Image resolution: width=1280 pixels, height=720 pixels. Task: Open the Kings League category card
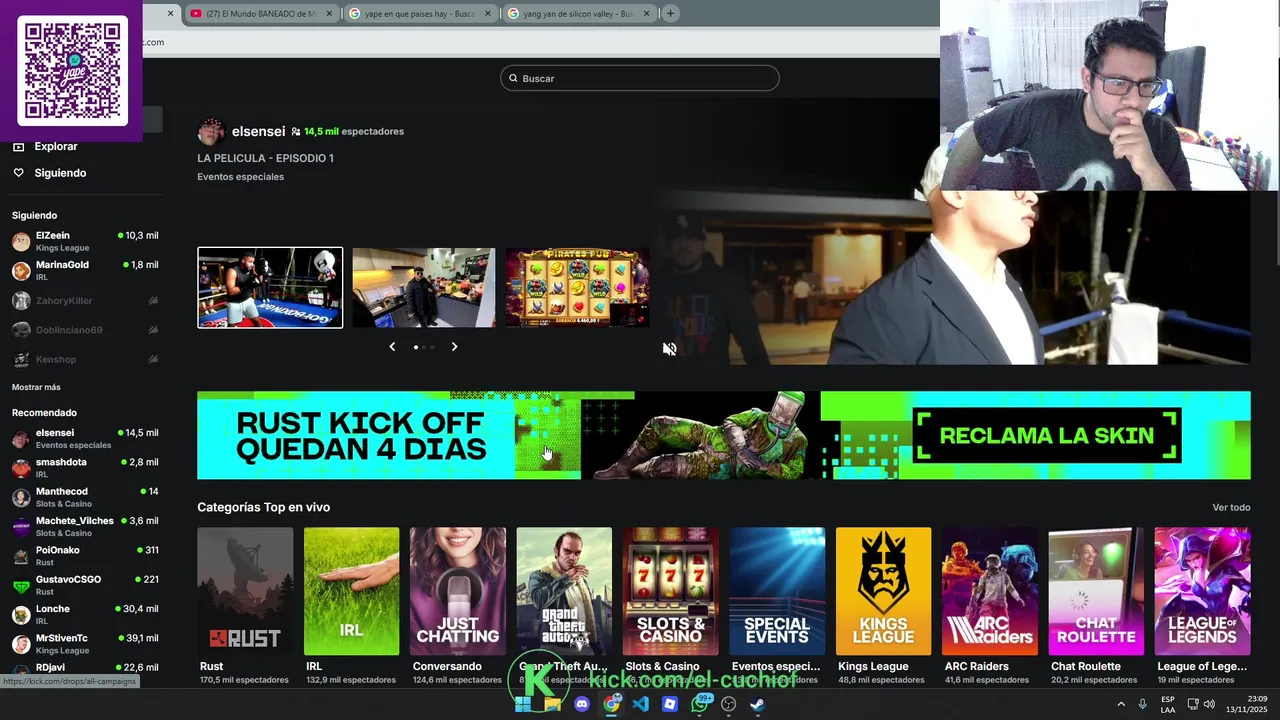(883, 591)
